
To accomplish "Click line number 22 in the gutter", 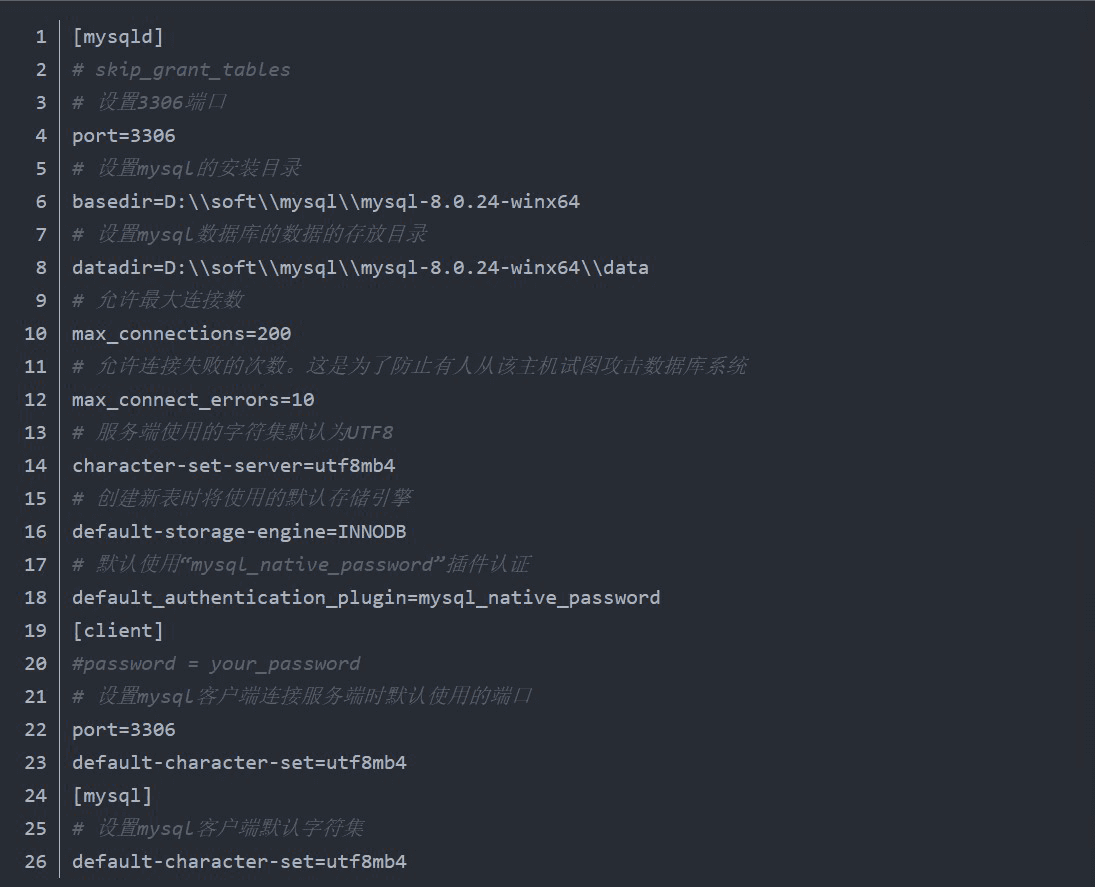I will [x=36, y=730].
